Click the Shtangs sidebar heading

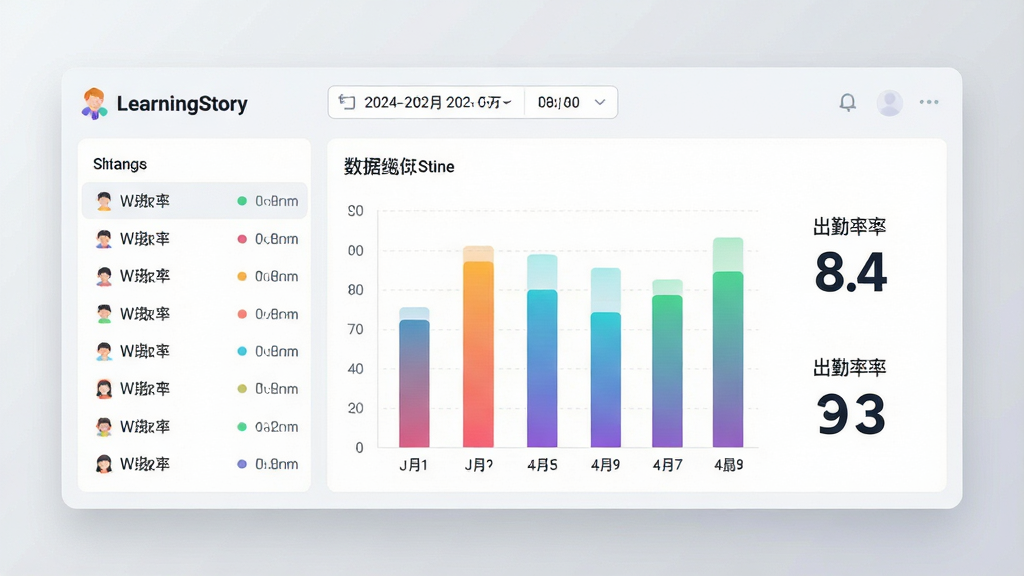pos(120,164)
